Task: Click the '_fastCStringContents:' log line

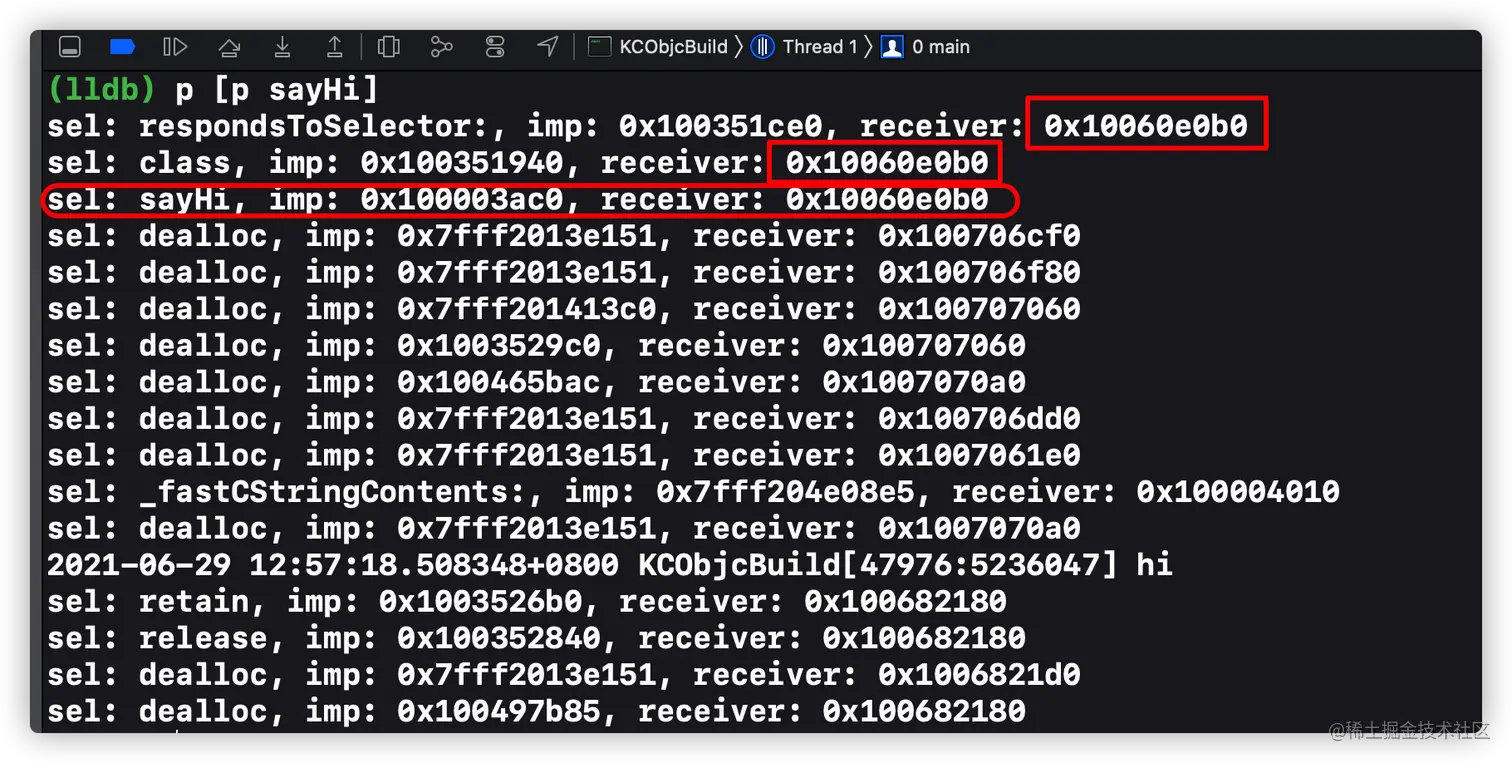Action: 693,491
